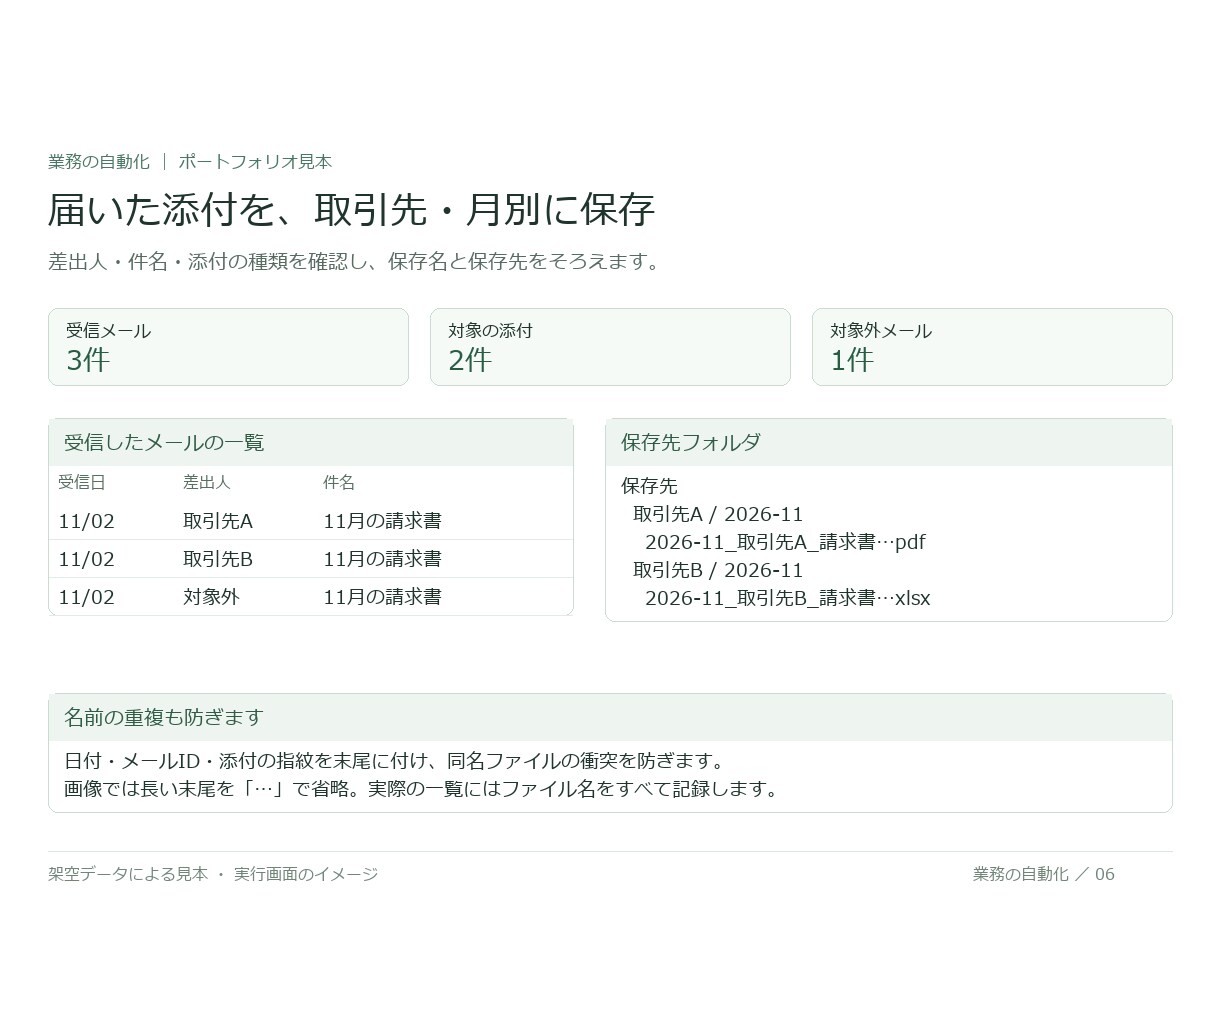Select the 対象外メール 1件 summary card
Viewport: 1220px width, 1016px height.
tap(992, 347)
